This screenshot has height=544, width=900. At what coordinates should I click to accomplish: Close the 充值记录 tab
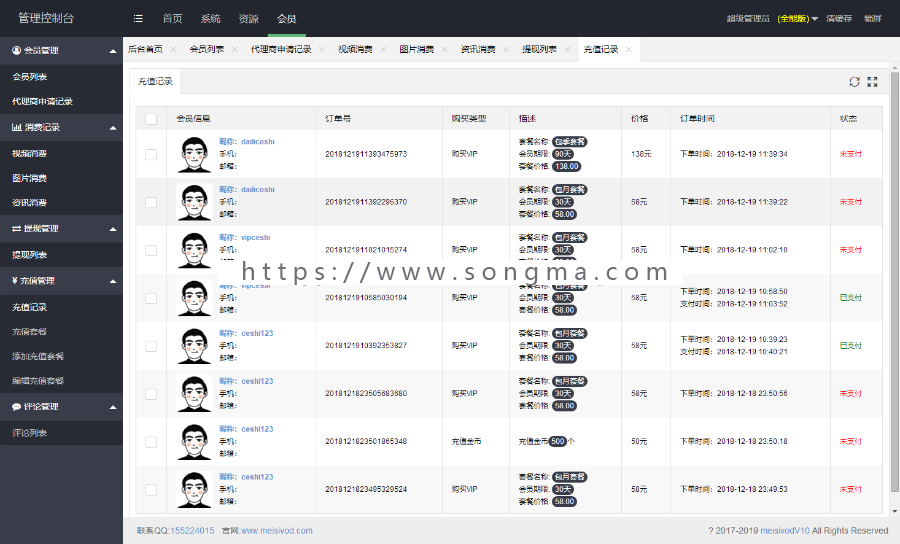(629, 50)
